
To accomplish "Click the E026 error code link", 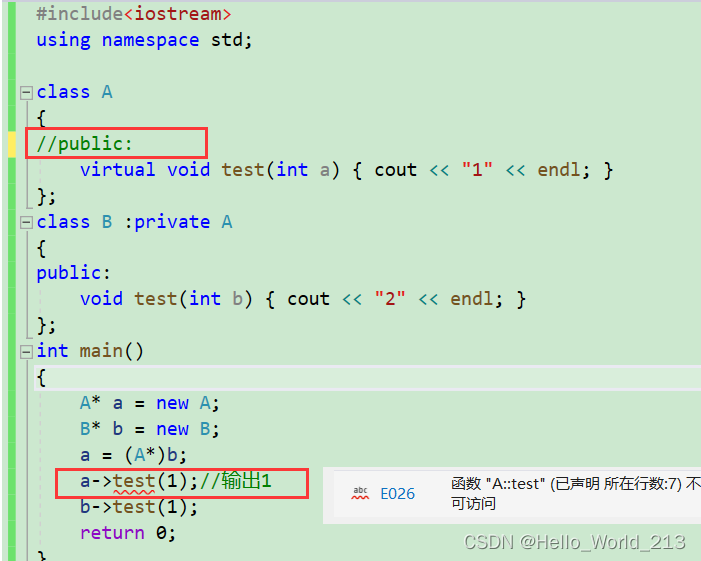I will [x=397, y=494].
